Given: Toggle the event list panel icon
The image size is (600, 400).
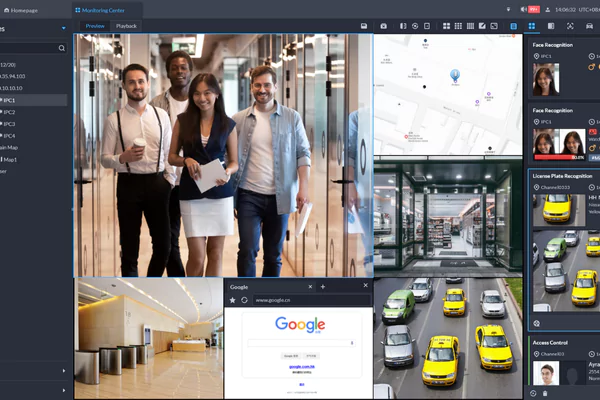Looking at the screenshot, I should [x=551, y=25].
